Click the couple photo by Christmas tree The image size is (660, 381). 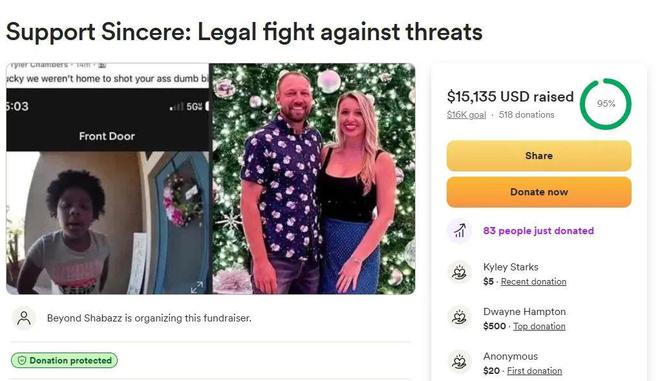point(313,179)
